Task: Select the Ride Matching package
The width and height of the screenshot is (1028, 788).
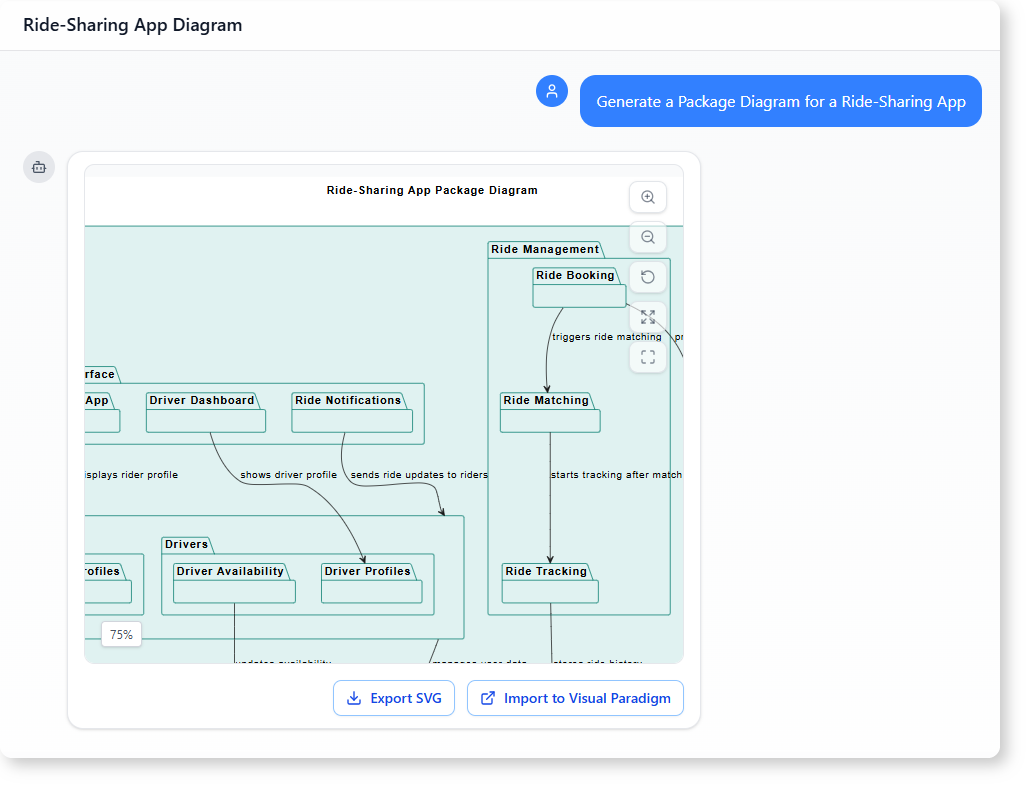Action: (550, 413)
